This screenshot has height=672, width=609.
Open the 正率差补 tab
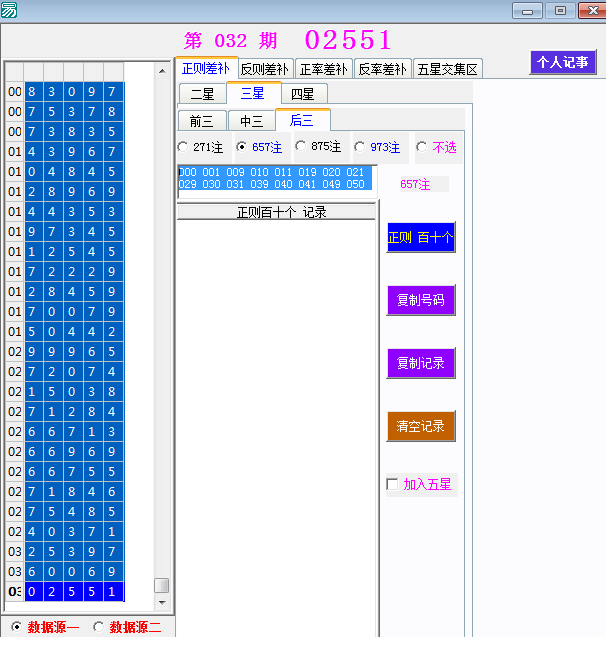tap(324, 69)
